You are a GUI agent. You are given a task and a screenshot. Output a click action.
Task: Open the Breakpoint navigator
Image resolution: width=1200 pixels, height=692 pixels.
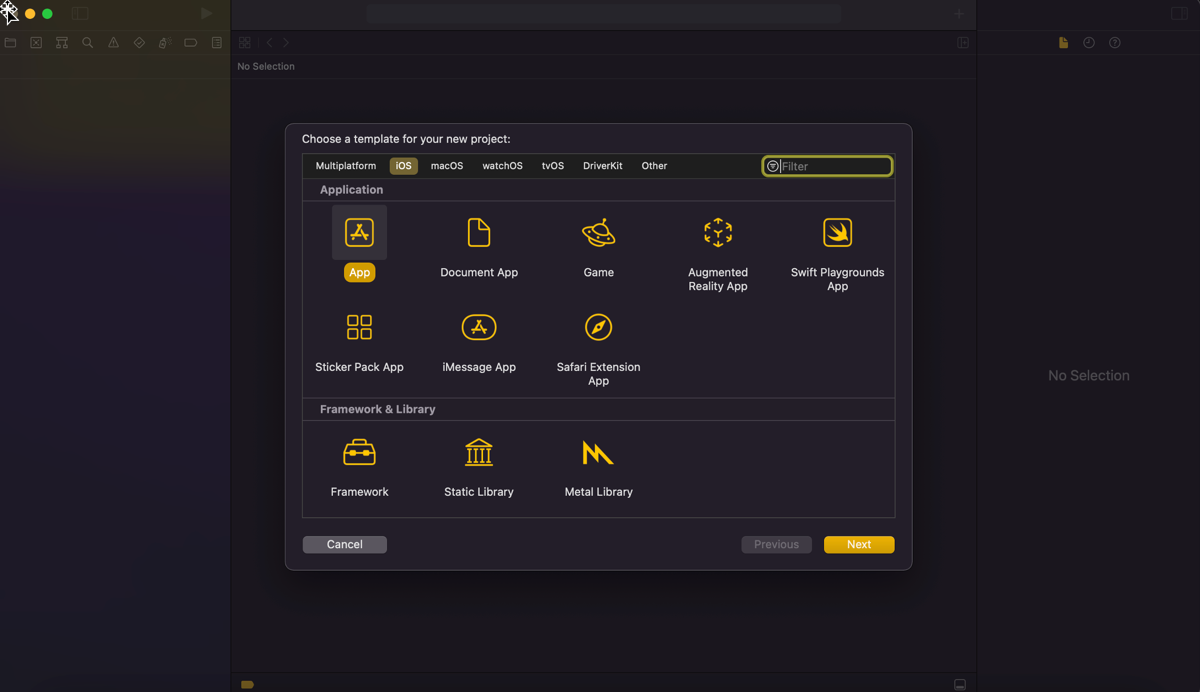[x=191, y=43]
